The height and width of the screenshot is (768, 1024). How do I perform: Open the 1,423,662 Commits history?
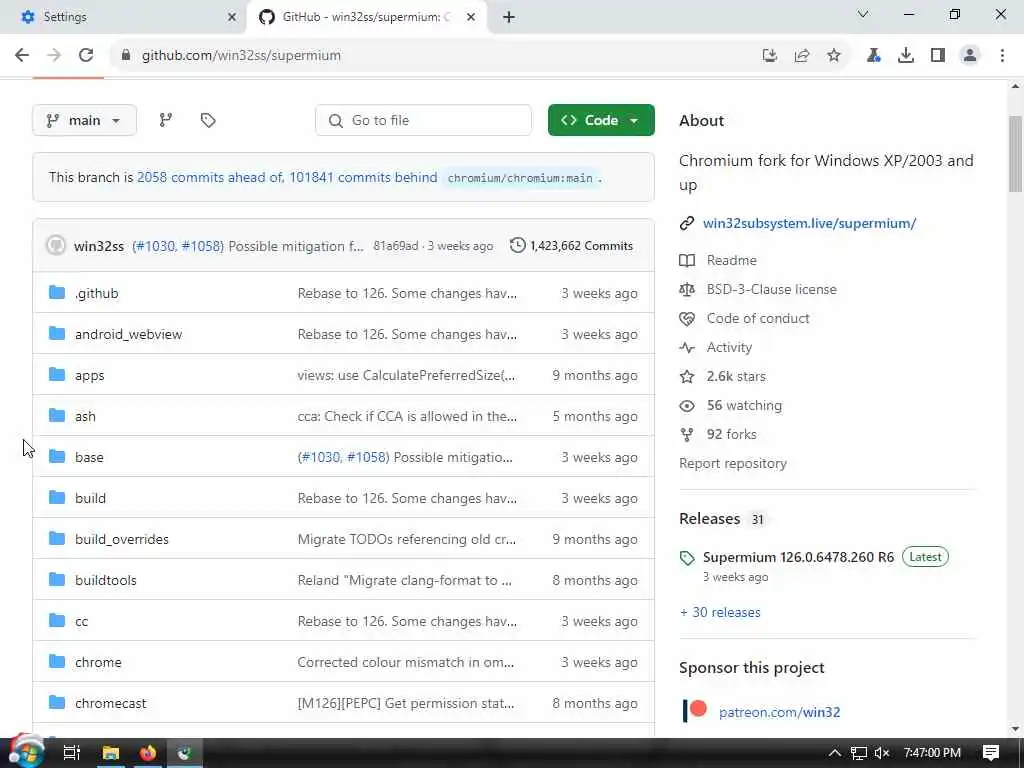[x=571, y=246]
